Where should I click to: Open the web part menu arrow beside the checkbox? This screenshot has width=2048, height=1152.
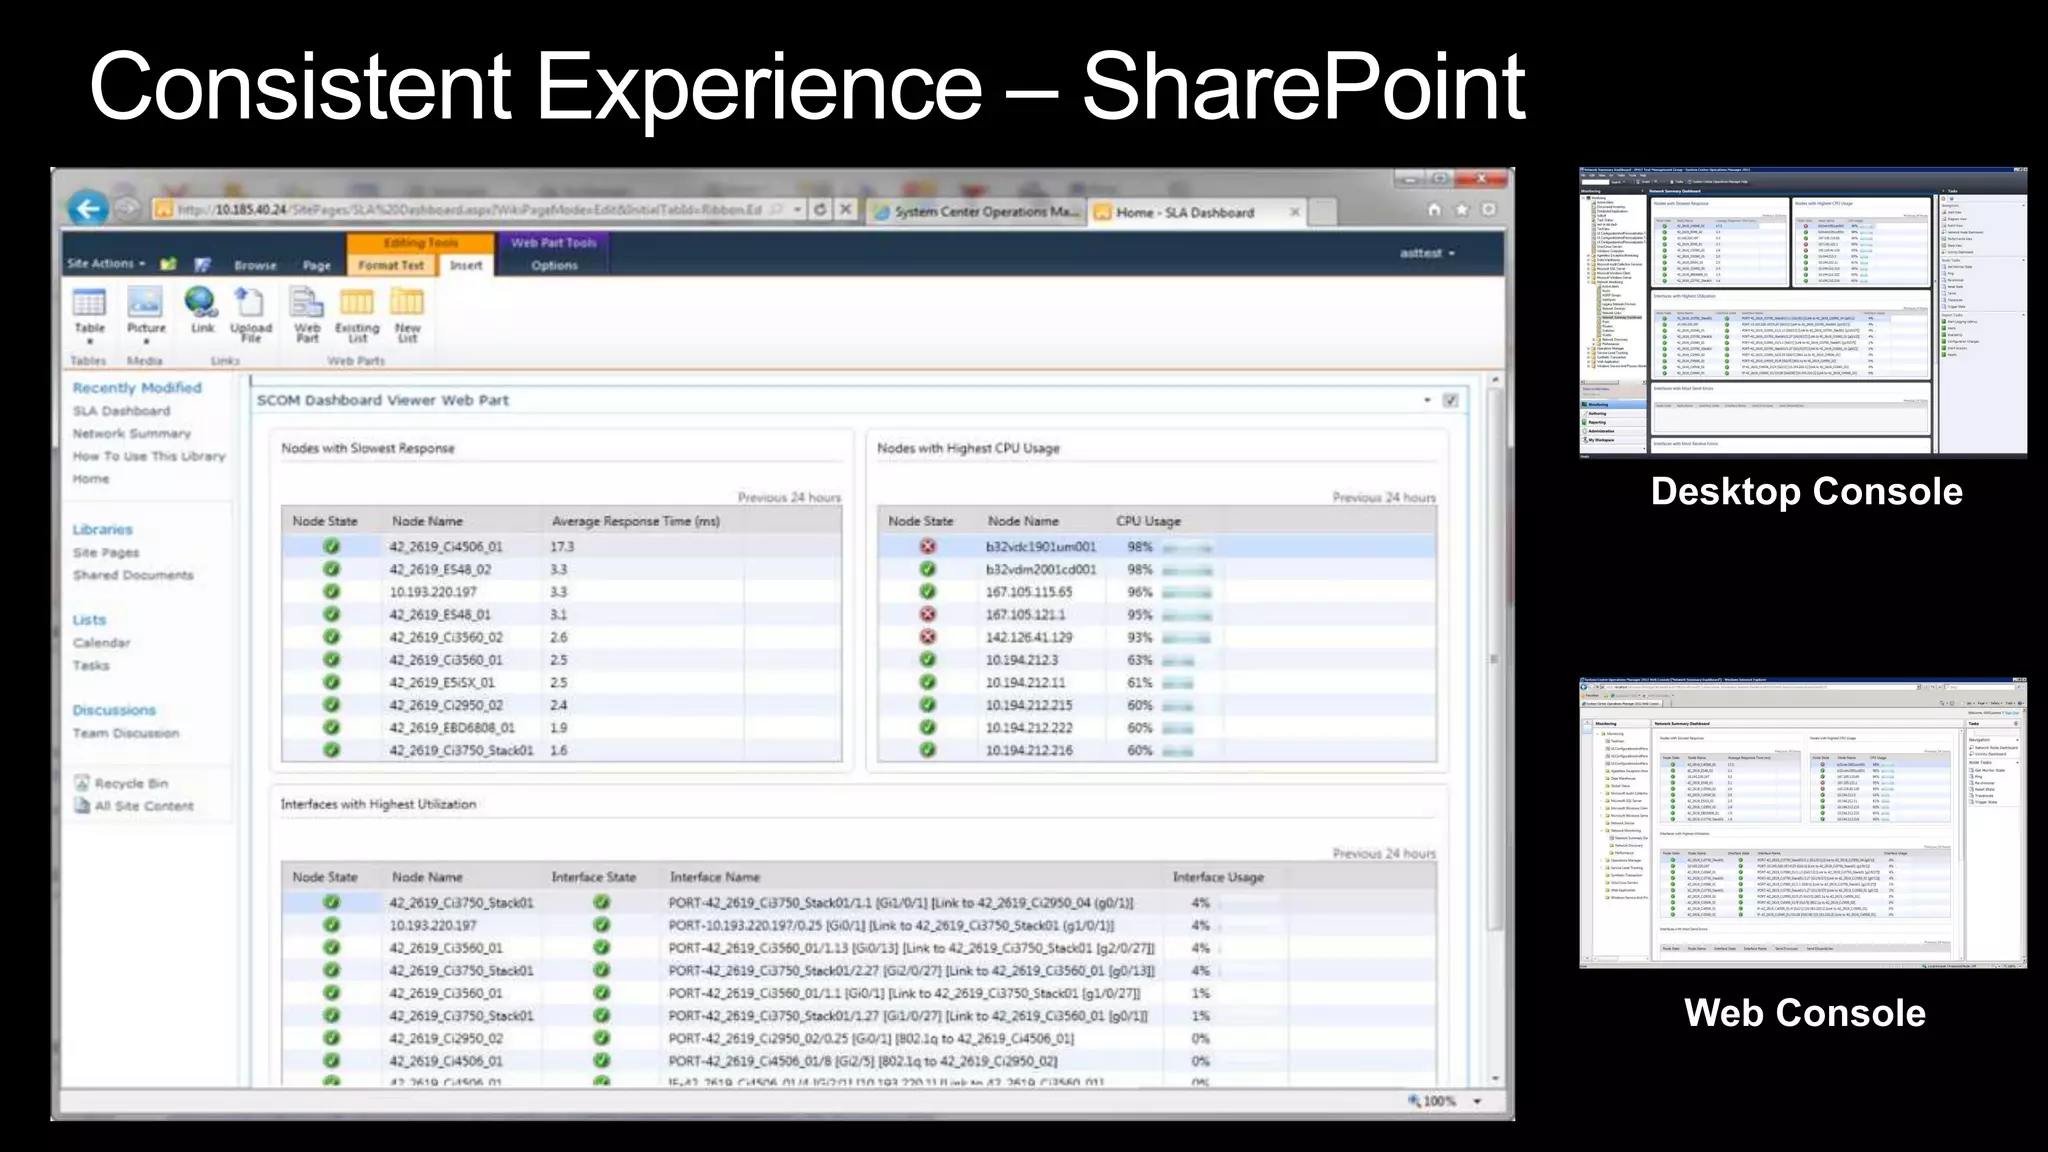(x=1427, y=400)
